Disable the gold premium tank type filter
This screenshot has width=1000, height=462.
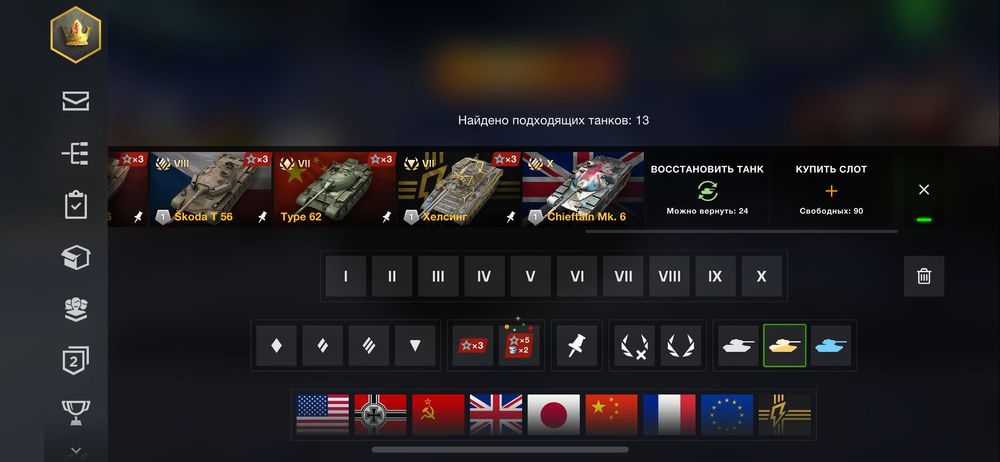pyautogui.click(x=784, y=345)
